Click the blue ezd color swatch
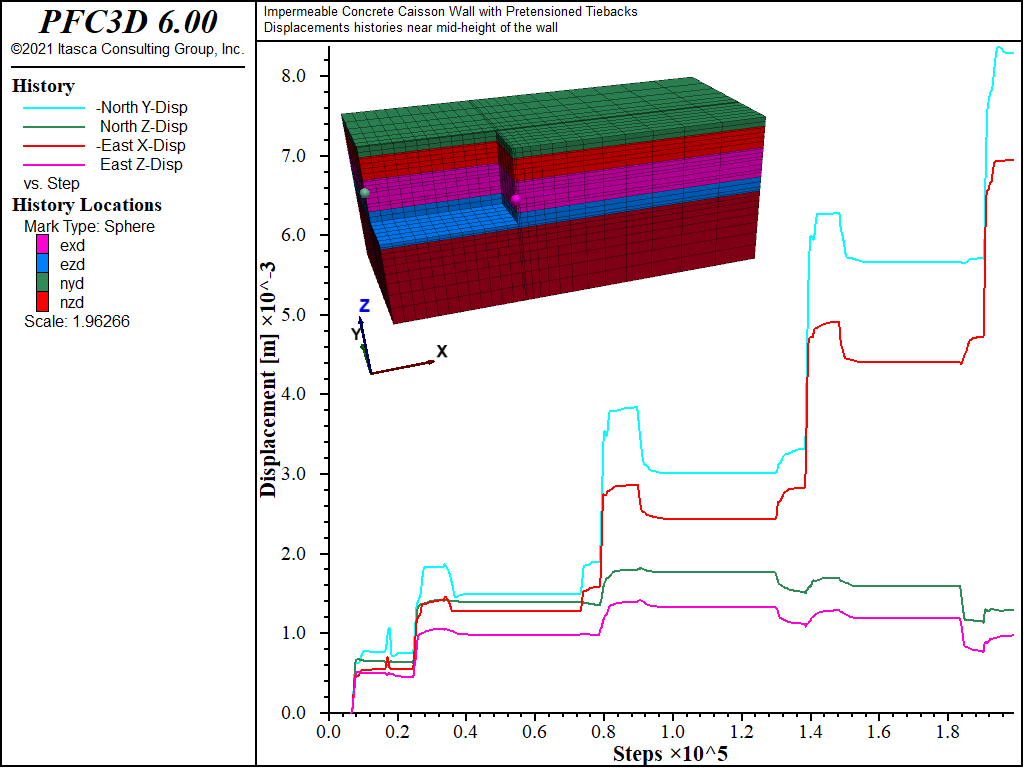The height and width of the screenshot is (768, 1024). coord(42,264)
